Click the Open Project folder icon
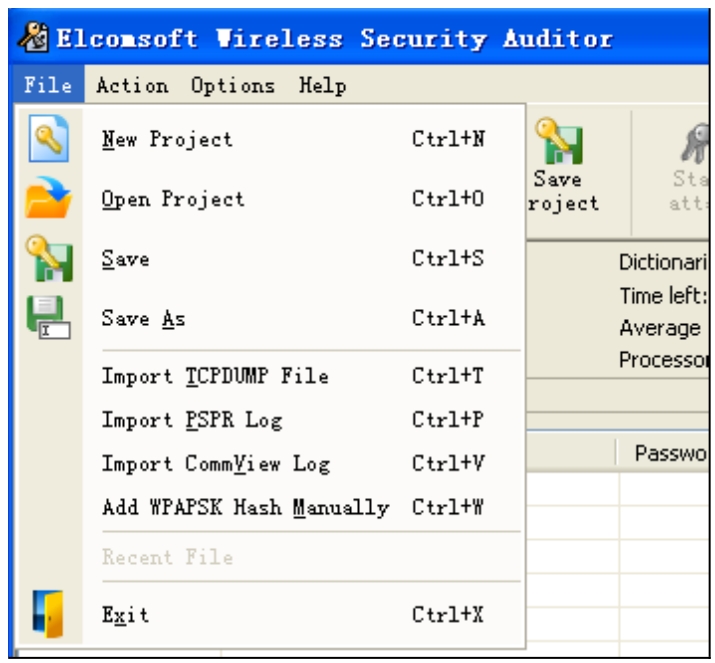This screenshot has height=663, width=715. pos(48,197)
